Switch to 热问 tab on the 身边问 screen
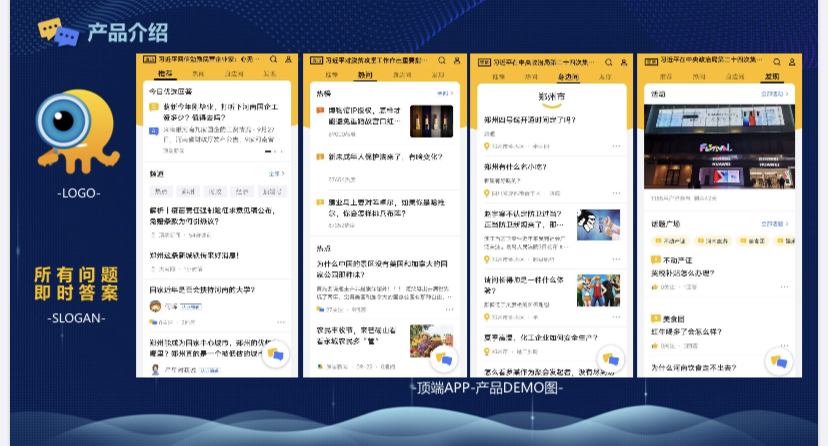828x446 pixels. 531,77
